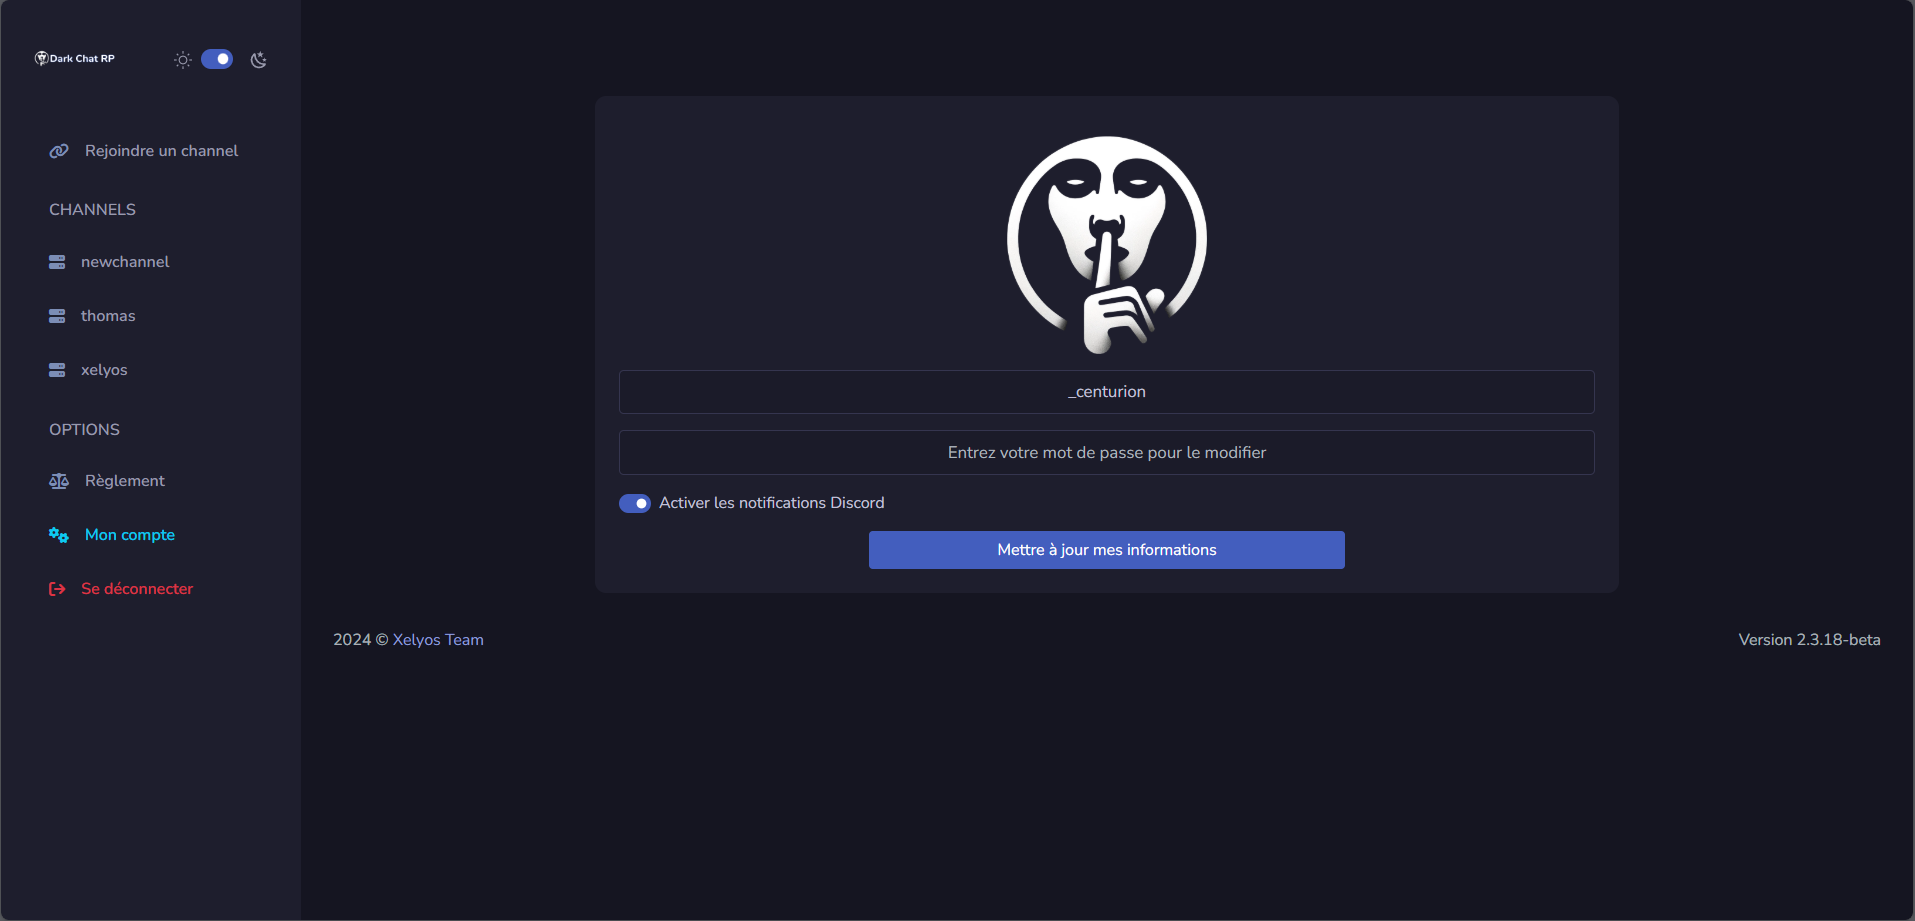Click the logout arrow icon
This screenshot has width=1915, height=921.
[57, 589]
